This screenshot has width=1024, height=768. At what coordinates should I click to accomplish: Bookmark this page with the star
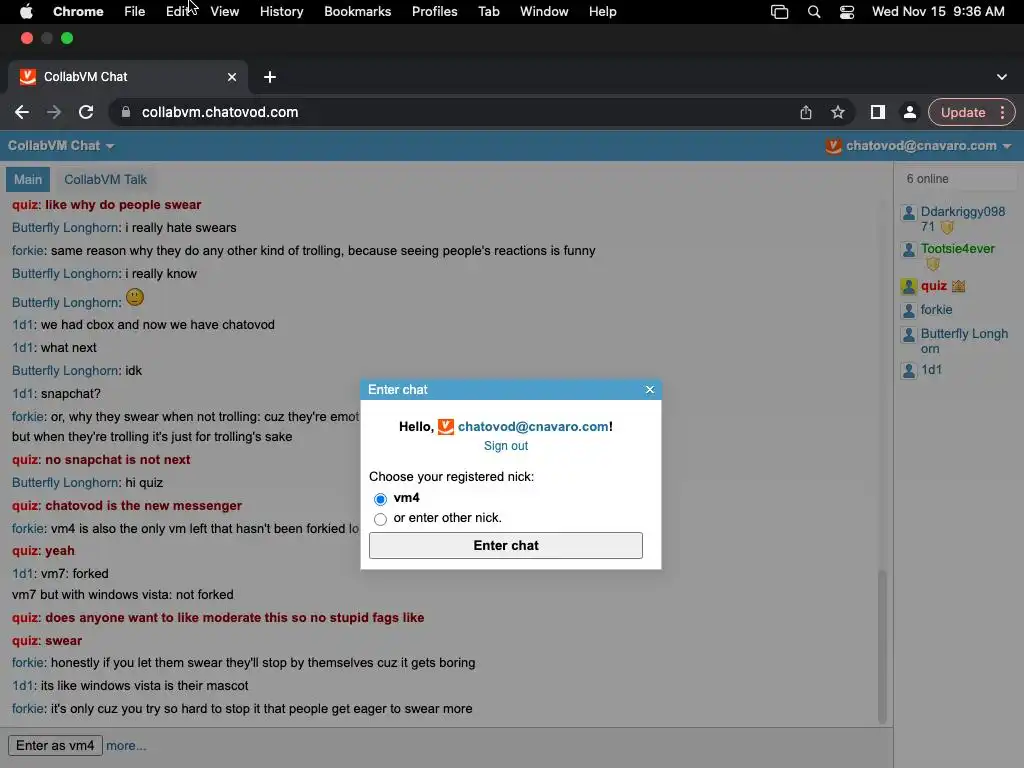point(838,112)
